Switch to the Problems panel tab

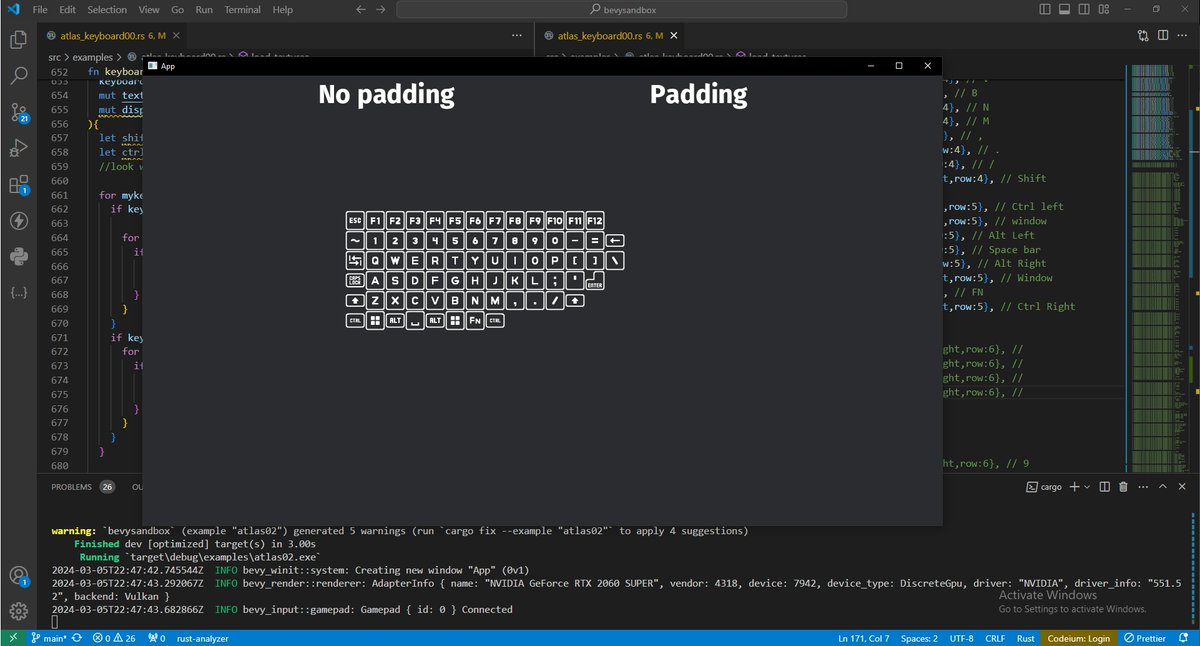(83, 487)
